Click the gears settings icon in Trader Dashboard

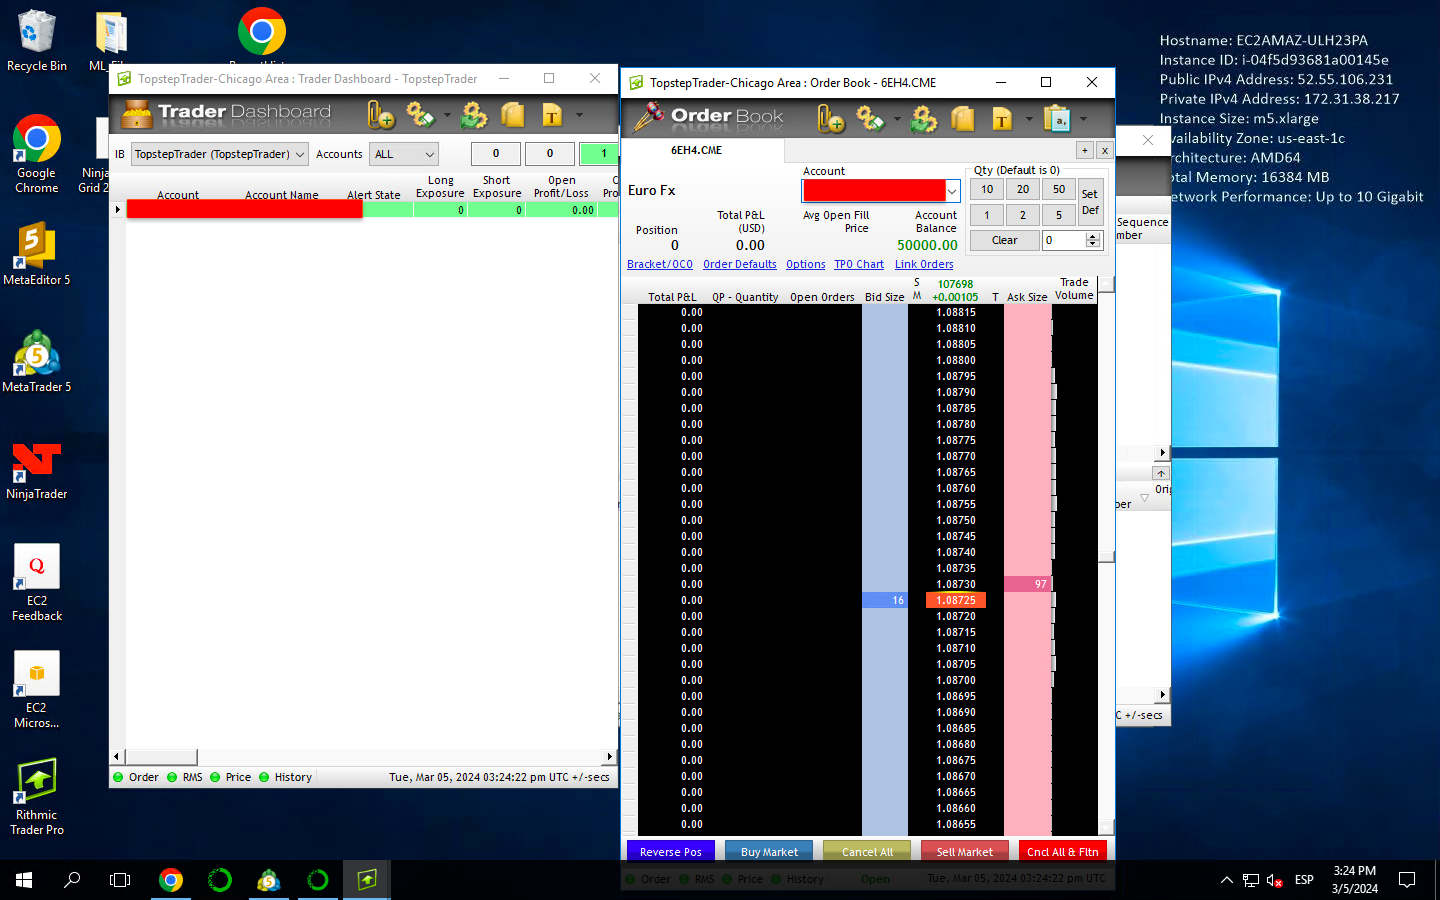(x=420, y=115)
